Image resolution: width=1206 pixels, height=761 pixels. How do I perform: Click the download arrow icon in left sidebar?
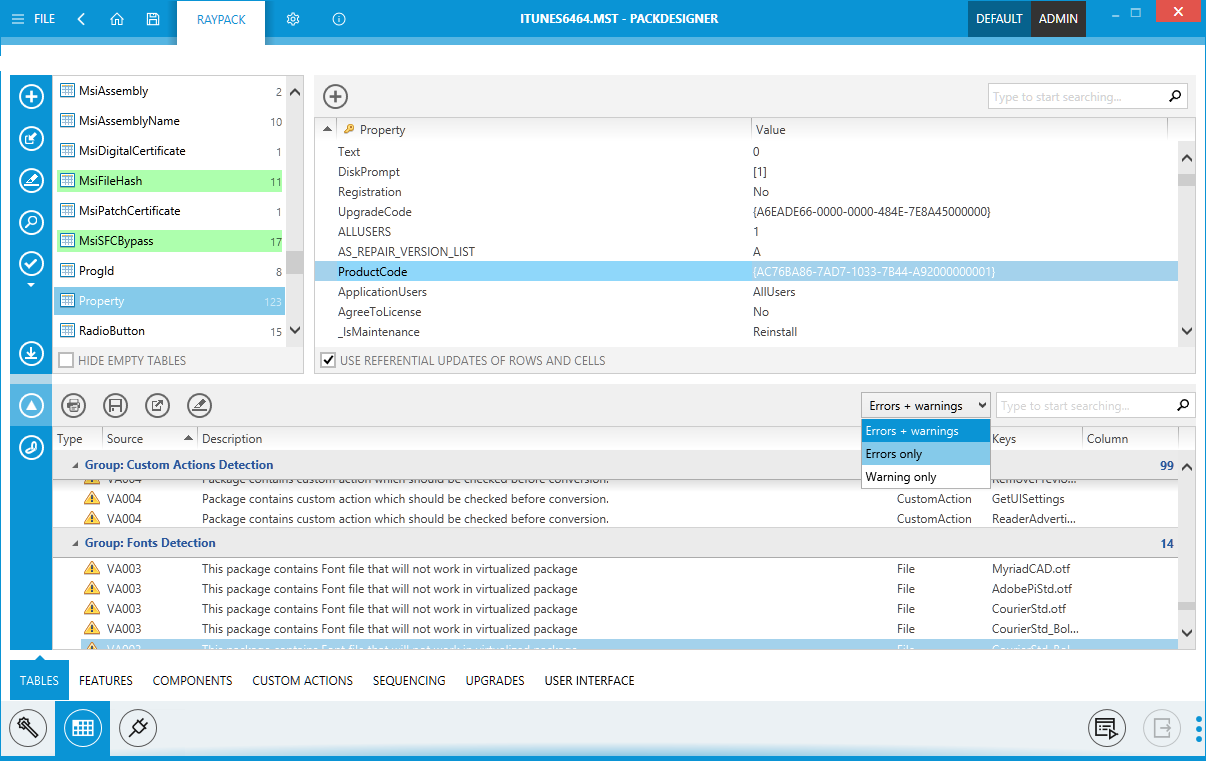[31, 353]
